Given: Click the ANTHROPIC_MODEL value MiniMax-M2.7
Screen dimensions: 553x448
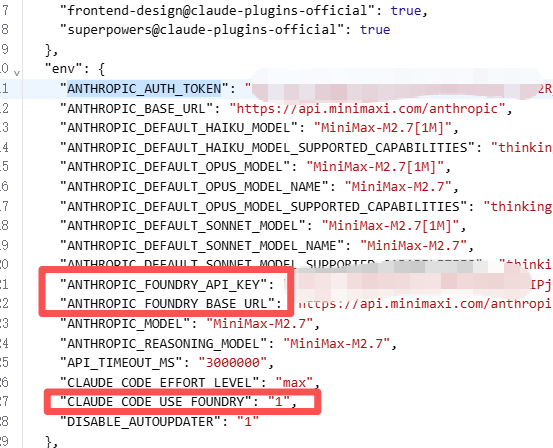Looking at the screenshot, I should pyautogui.click(x=260, y=323).
